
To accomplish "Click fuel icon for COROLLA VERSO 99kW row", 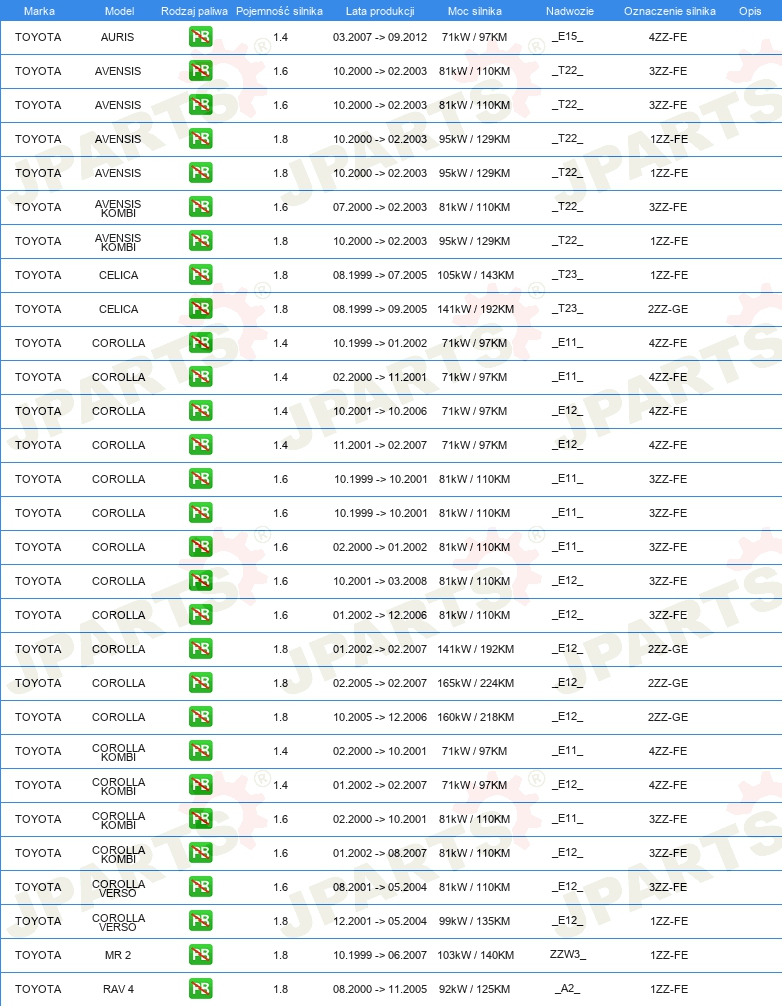I will [201, 921].
